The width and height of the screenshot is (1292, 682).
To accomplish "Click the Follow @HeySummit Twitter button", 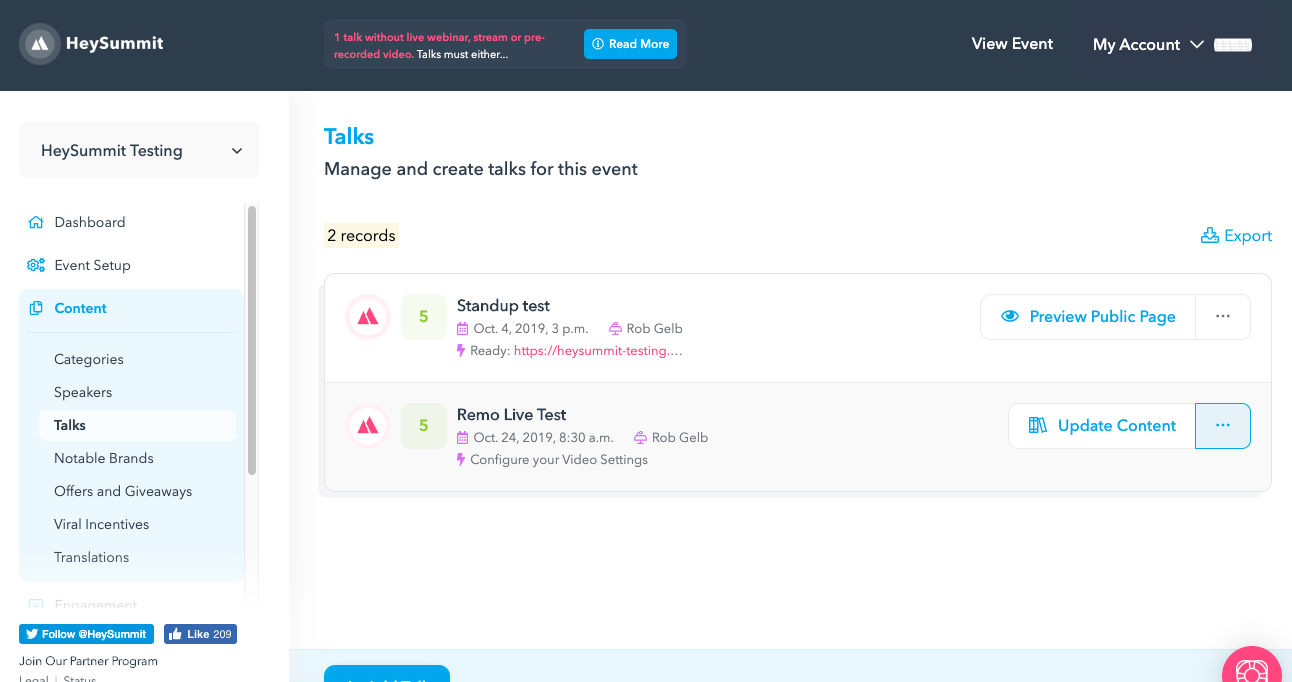I will [x=87, y=634].
